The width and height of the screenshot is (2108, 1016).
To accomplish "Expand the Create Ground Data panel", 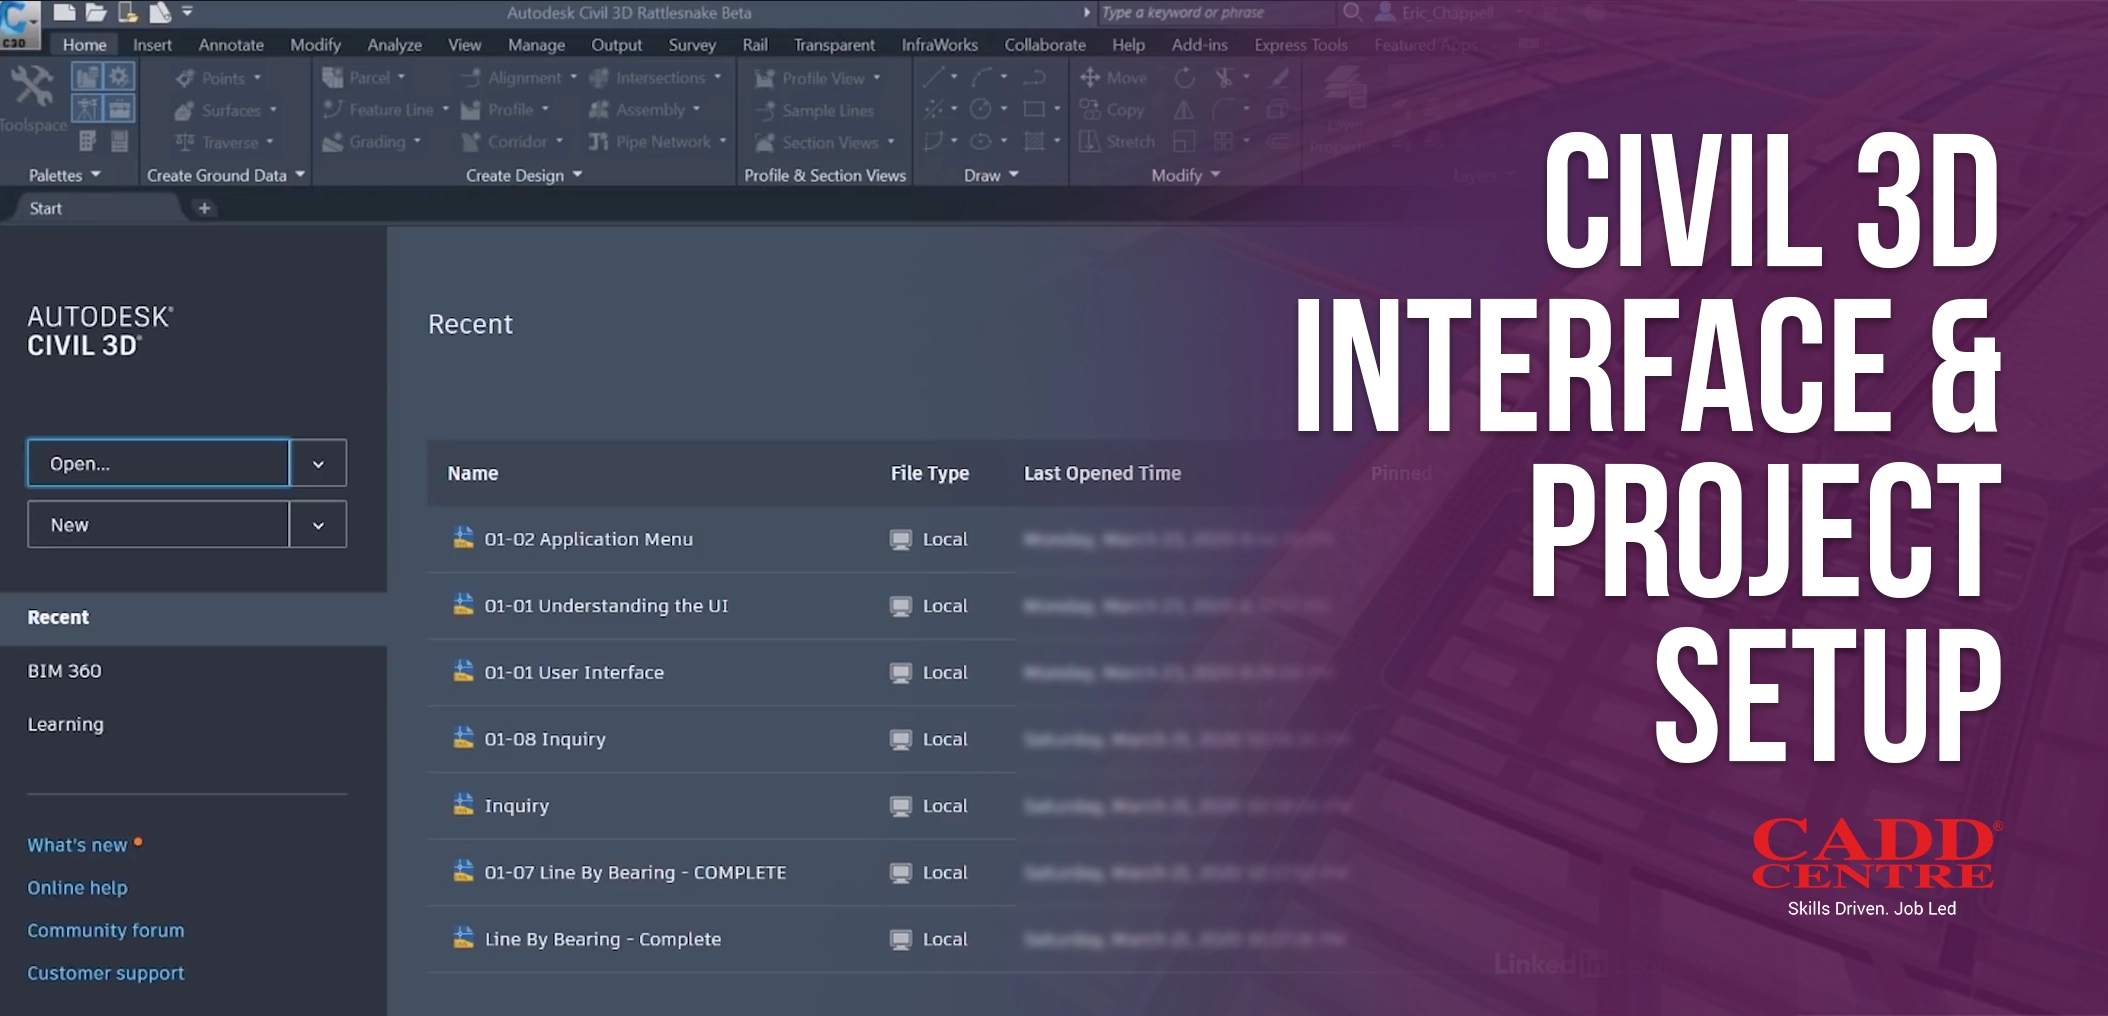I will (x=226, y=175).
